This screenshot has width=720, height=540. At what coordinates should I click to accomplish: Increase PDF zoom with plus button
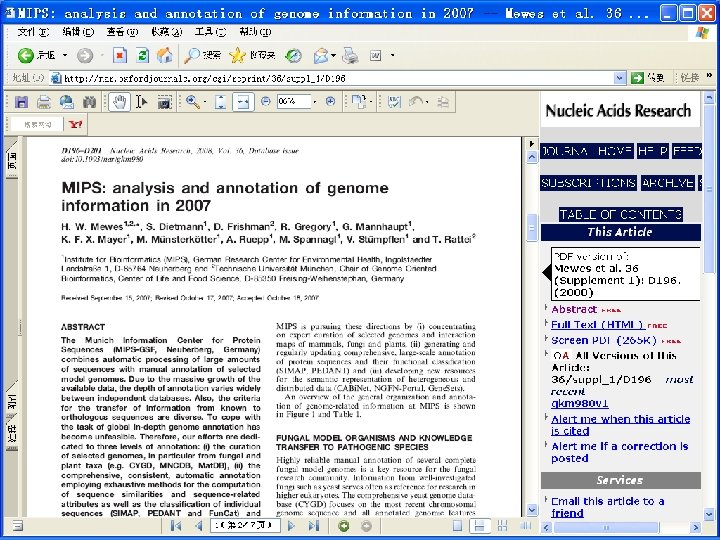point(330,101)
